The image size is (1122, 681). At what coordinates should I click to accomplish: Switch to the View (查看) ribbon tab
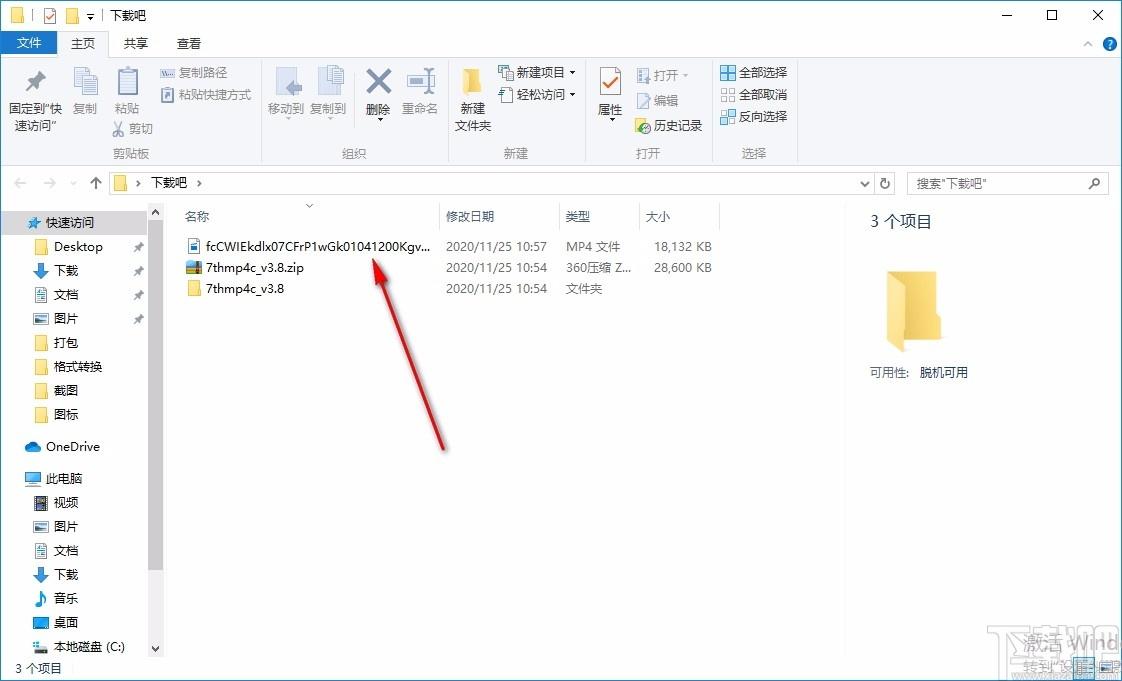(x=188, y=43)
